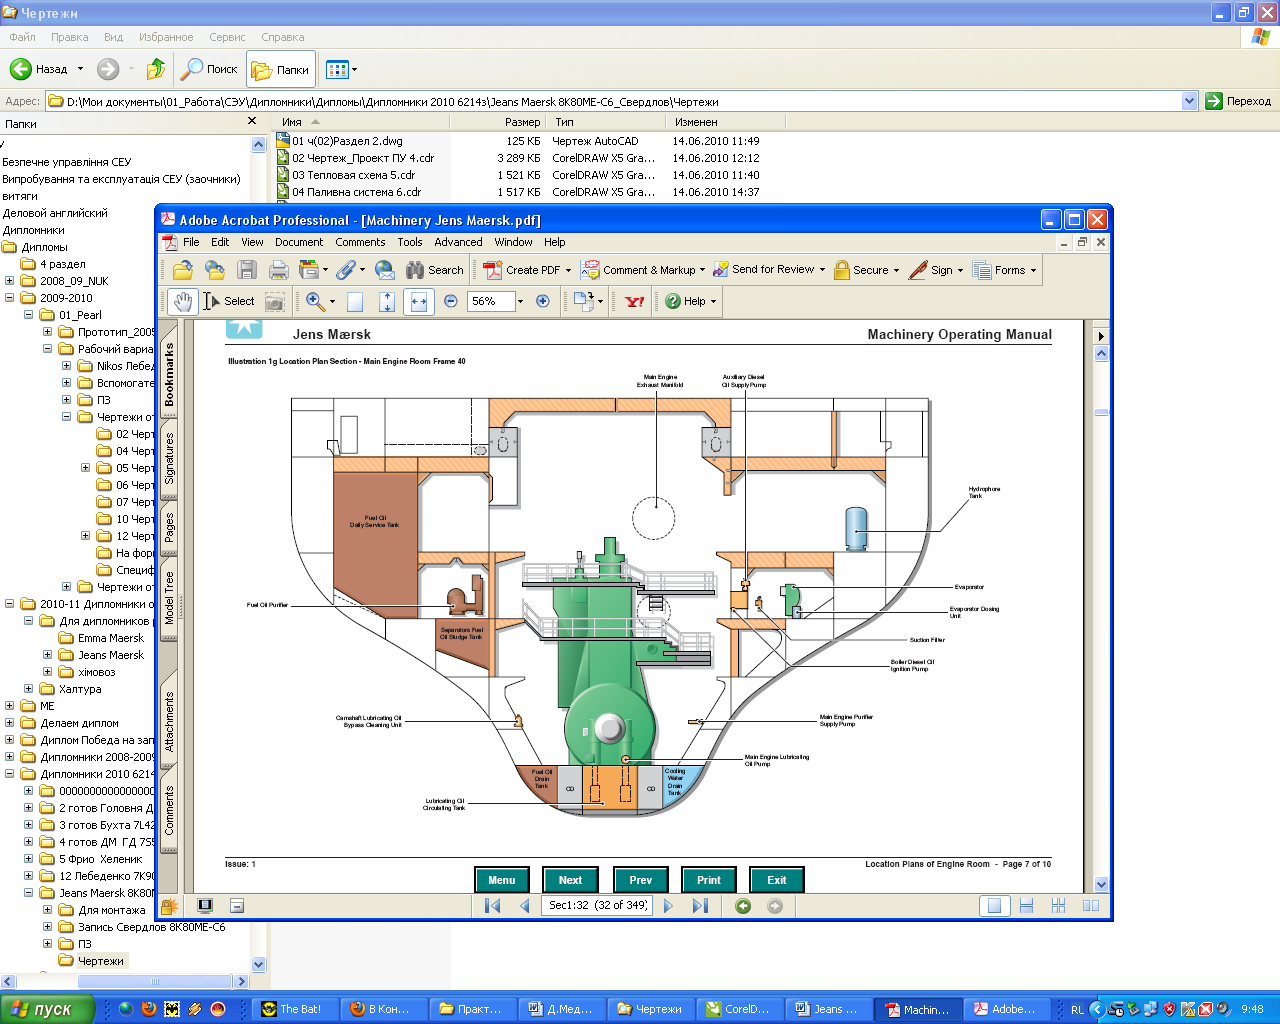The image size is (1280, 1024).
Task: Click the green Previous View arrow
Action: 743,905
